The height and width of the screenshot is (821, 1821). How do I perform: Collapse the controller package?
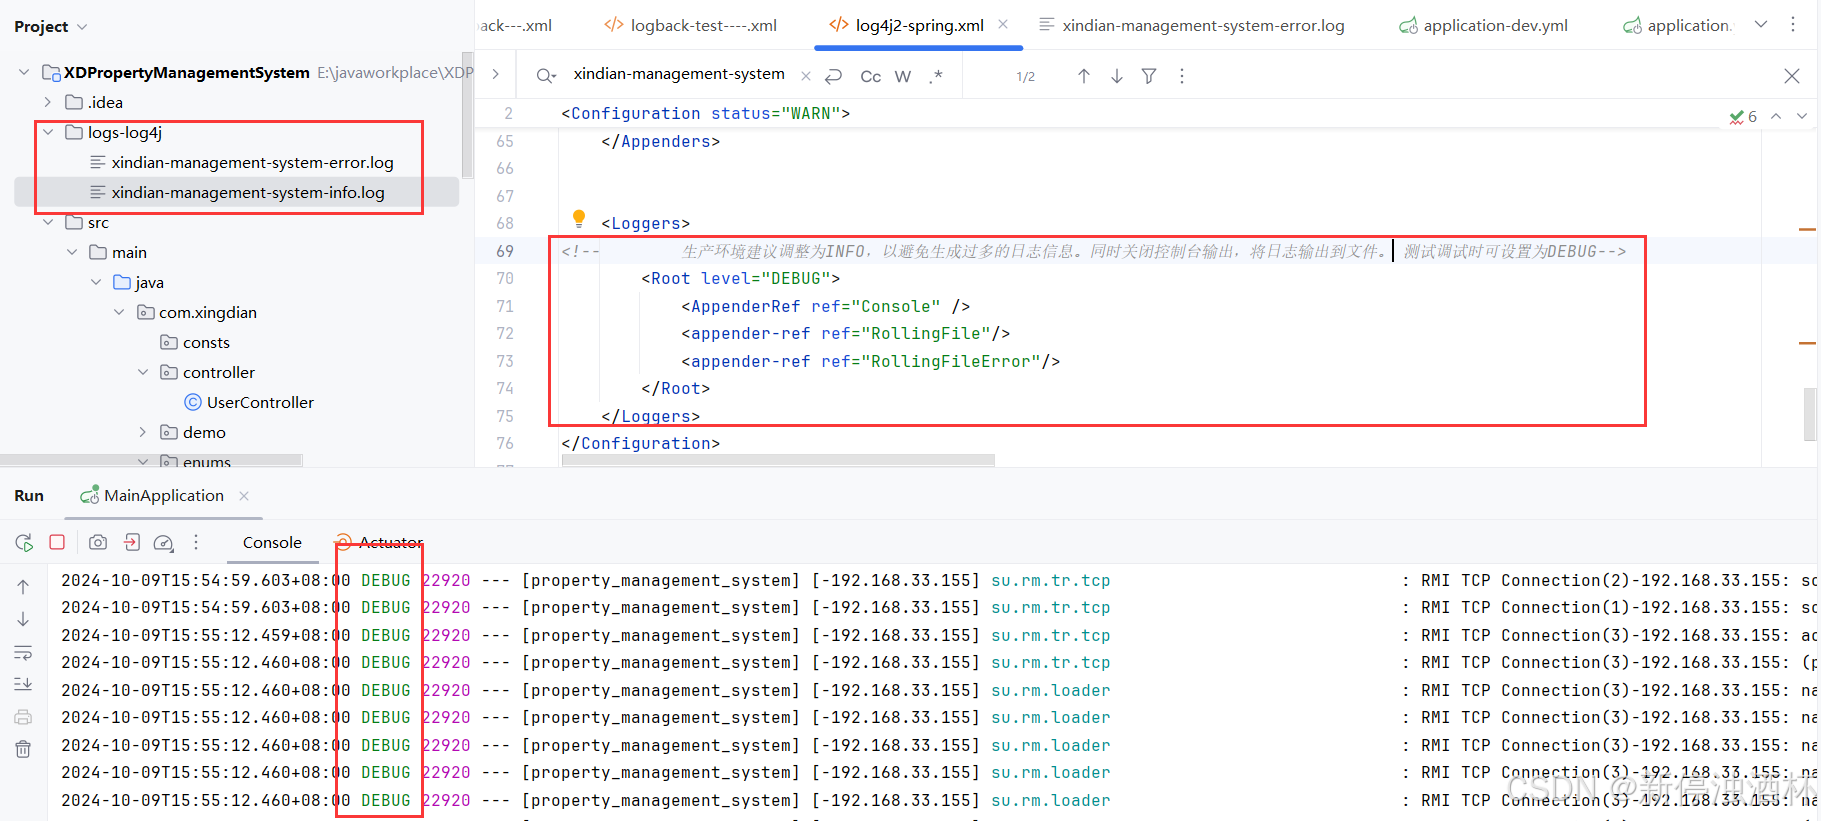pos(143,372)
